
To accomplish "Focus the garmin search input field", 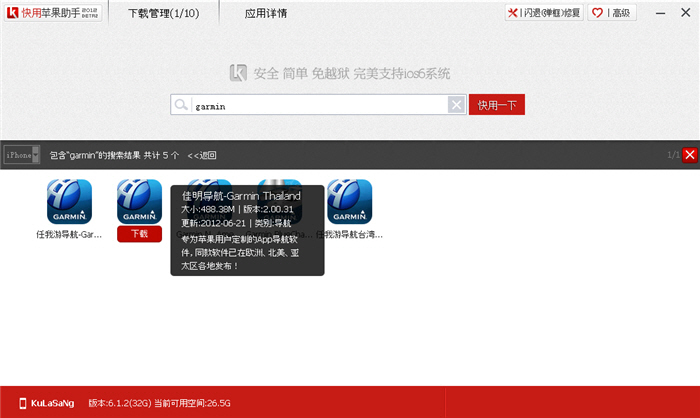I will point(319,105).
